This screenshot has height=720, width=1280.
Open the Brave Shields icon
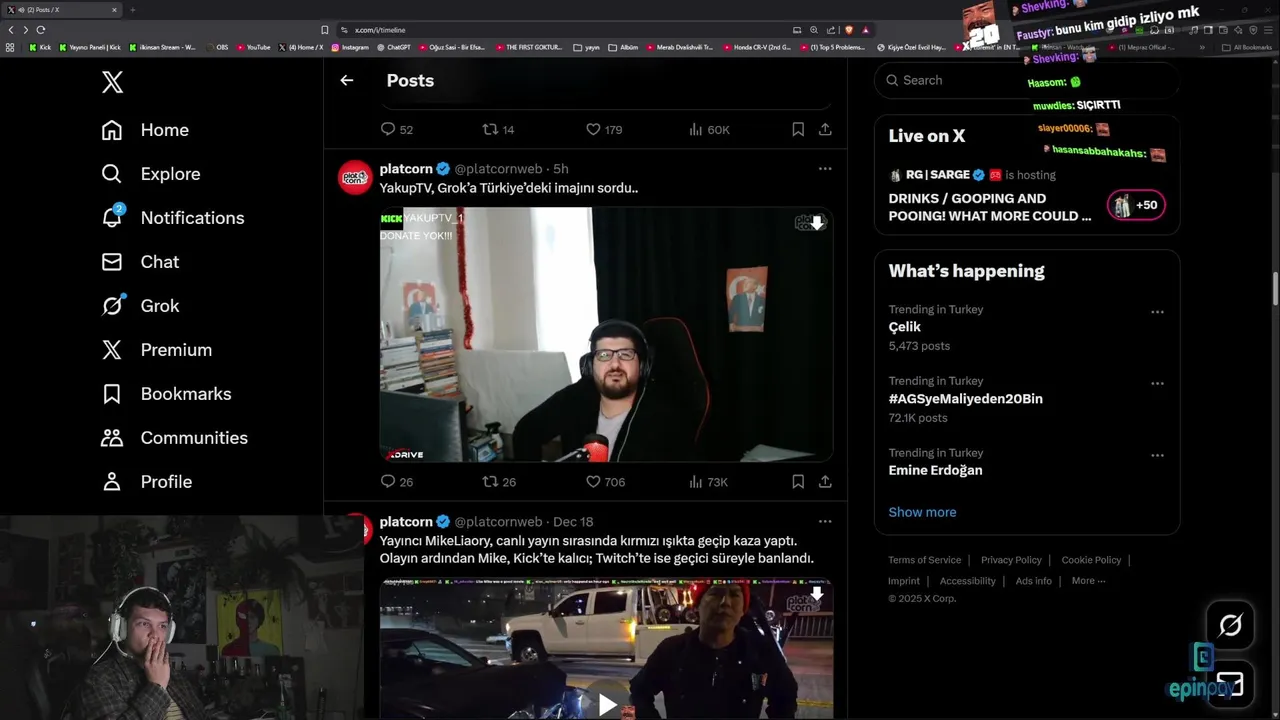pos(848,30)
